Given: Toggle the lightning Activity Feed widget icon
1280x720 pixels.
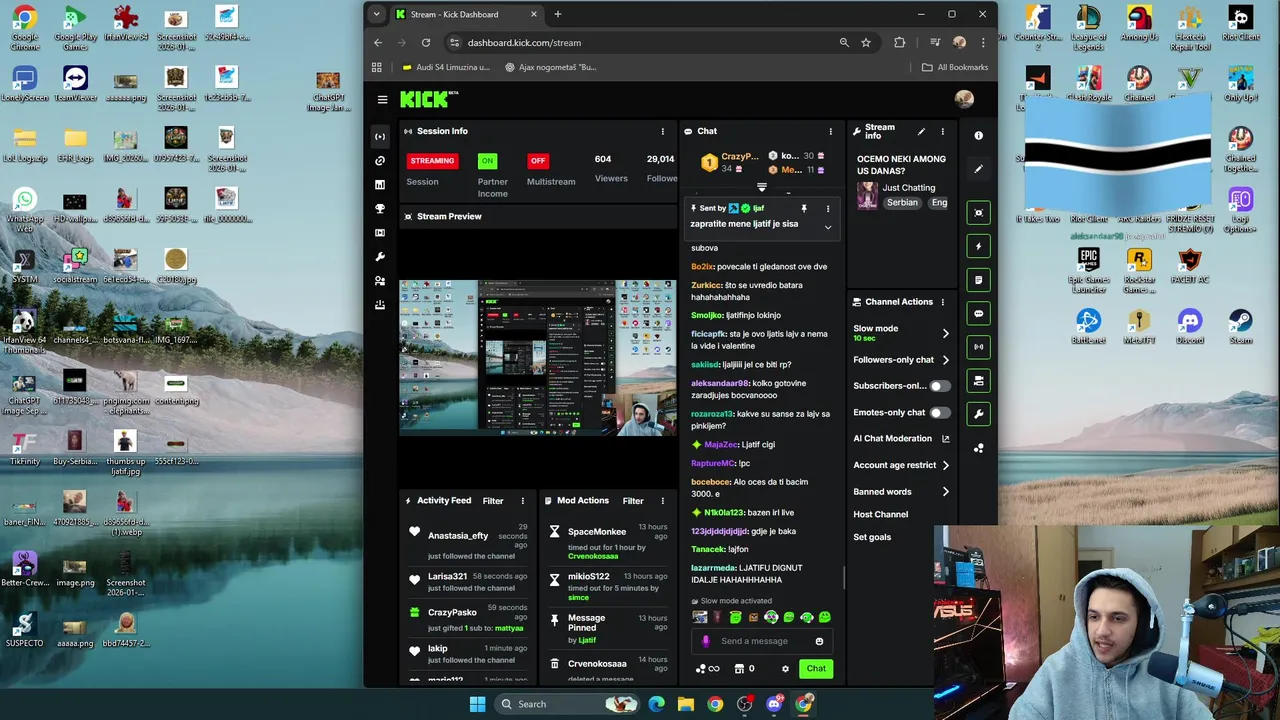Looking at the screenshot, I should [x=978, y=246].
